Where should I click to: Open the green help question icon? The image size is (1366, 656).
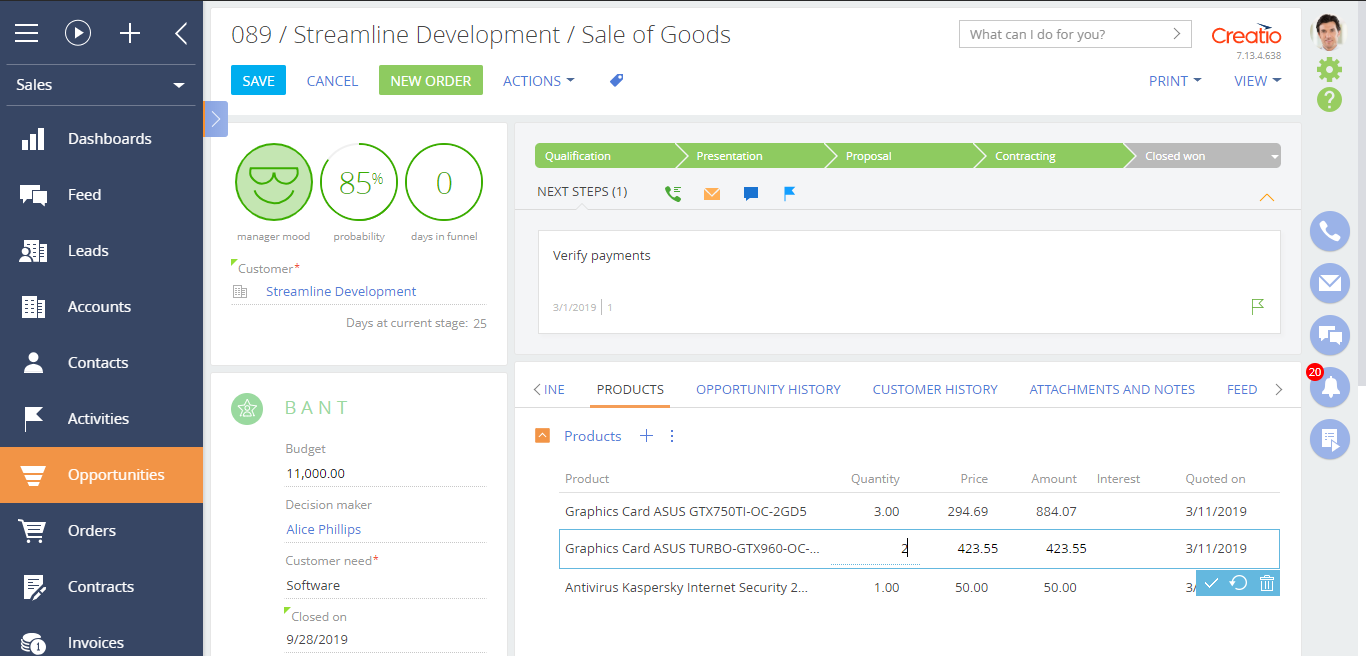point(1329,99)
